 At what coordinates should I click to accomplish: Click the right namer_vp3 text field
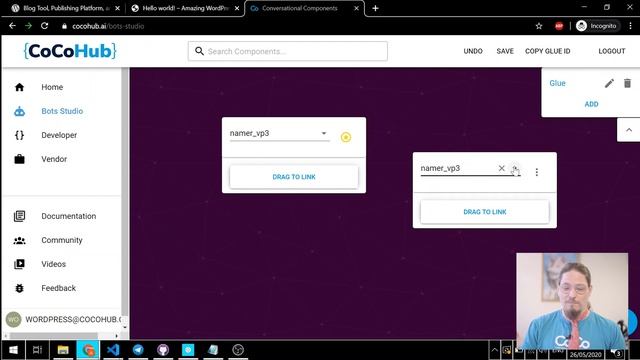point(457,168)
